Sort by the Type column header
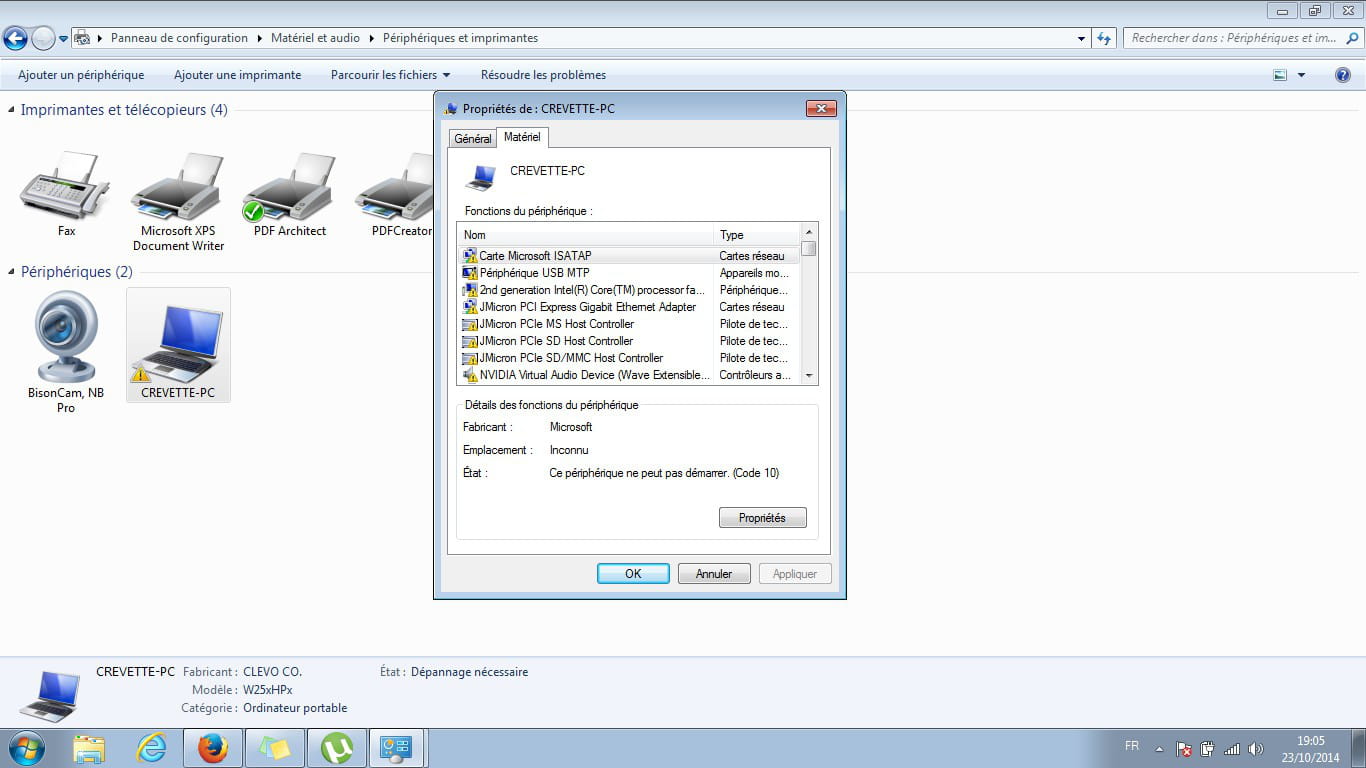Viewport: 1366px width, 768px height. (x=757, y=235)
